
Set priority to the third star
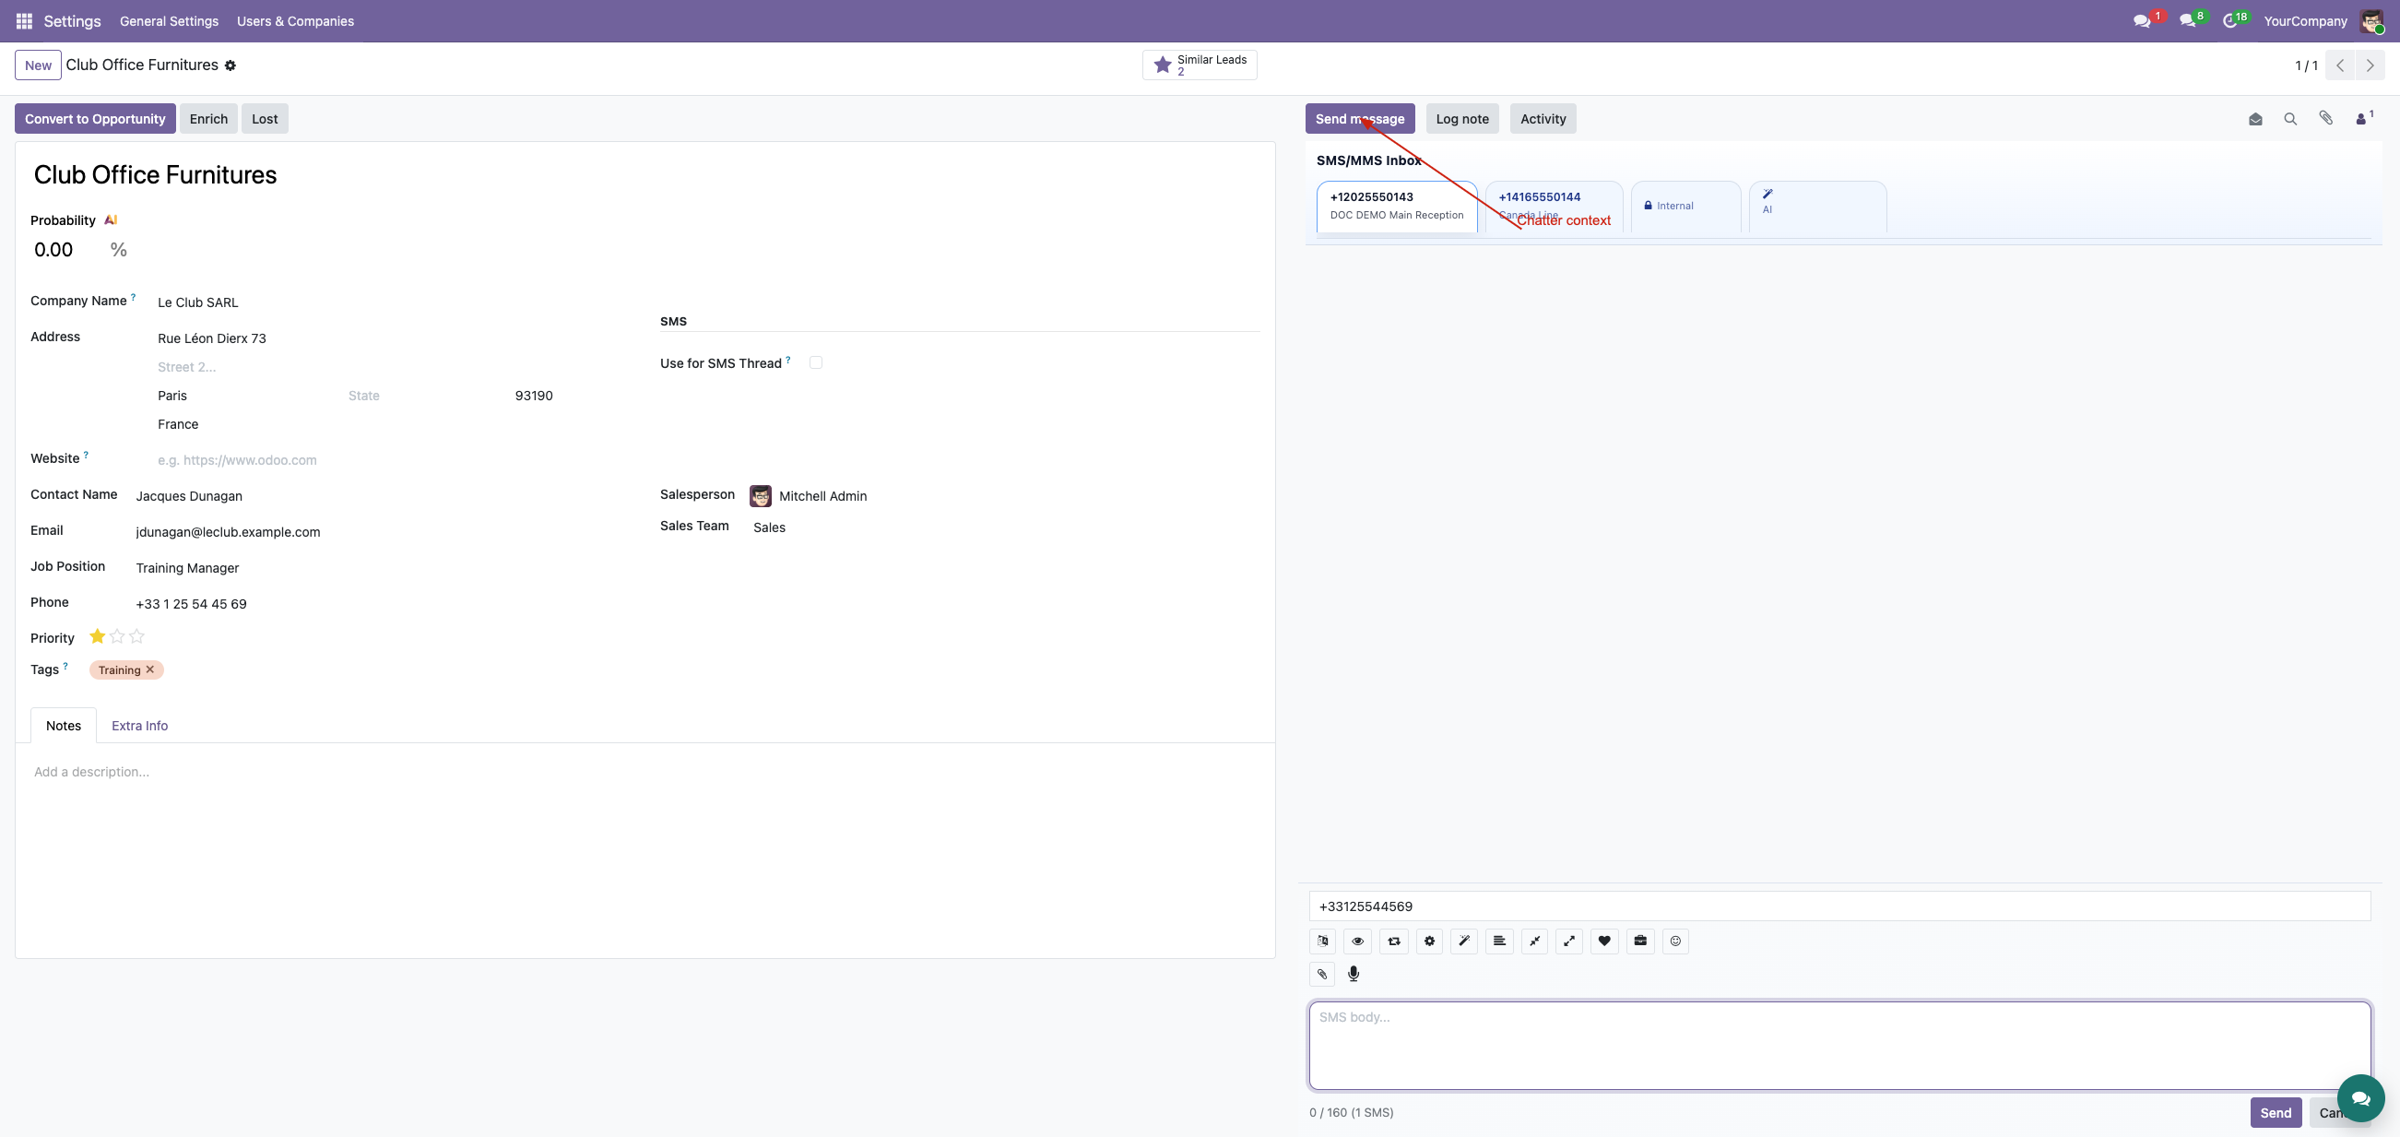pos(137,636)
